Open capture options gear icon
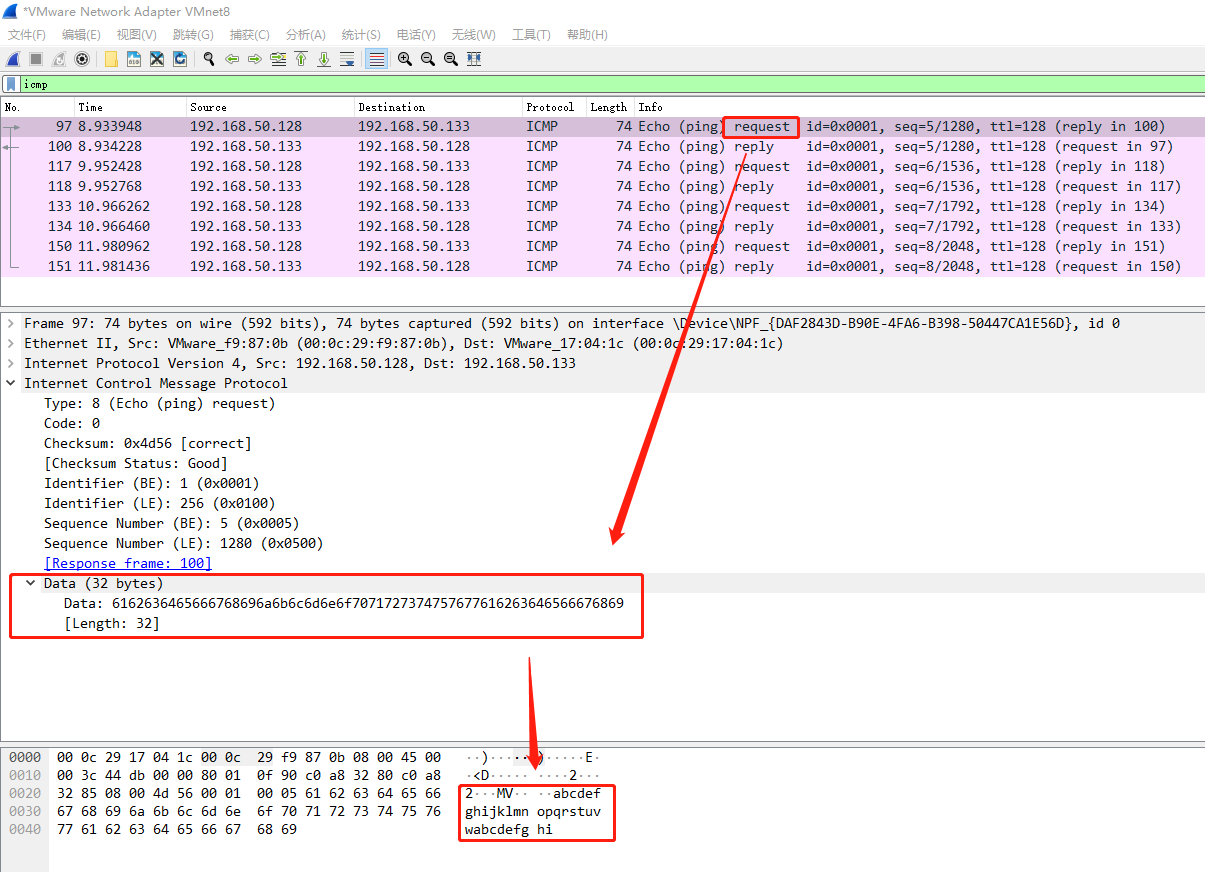The width and height of the screenshot is (1205, 872). click(x=82, y=59)
